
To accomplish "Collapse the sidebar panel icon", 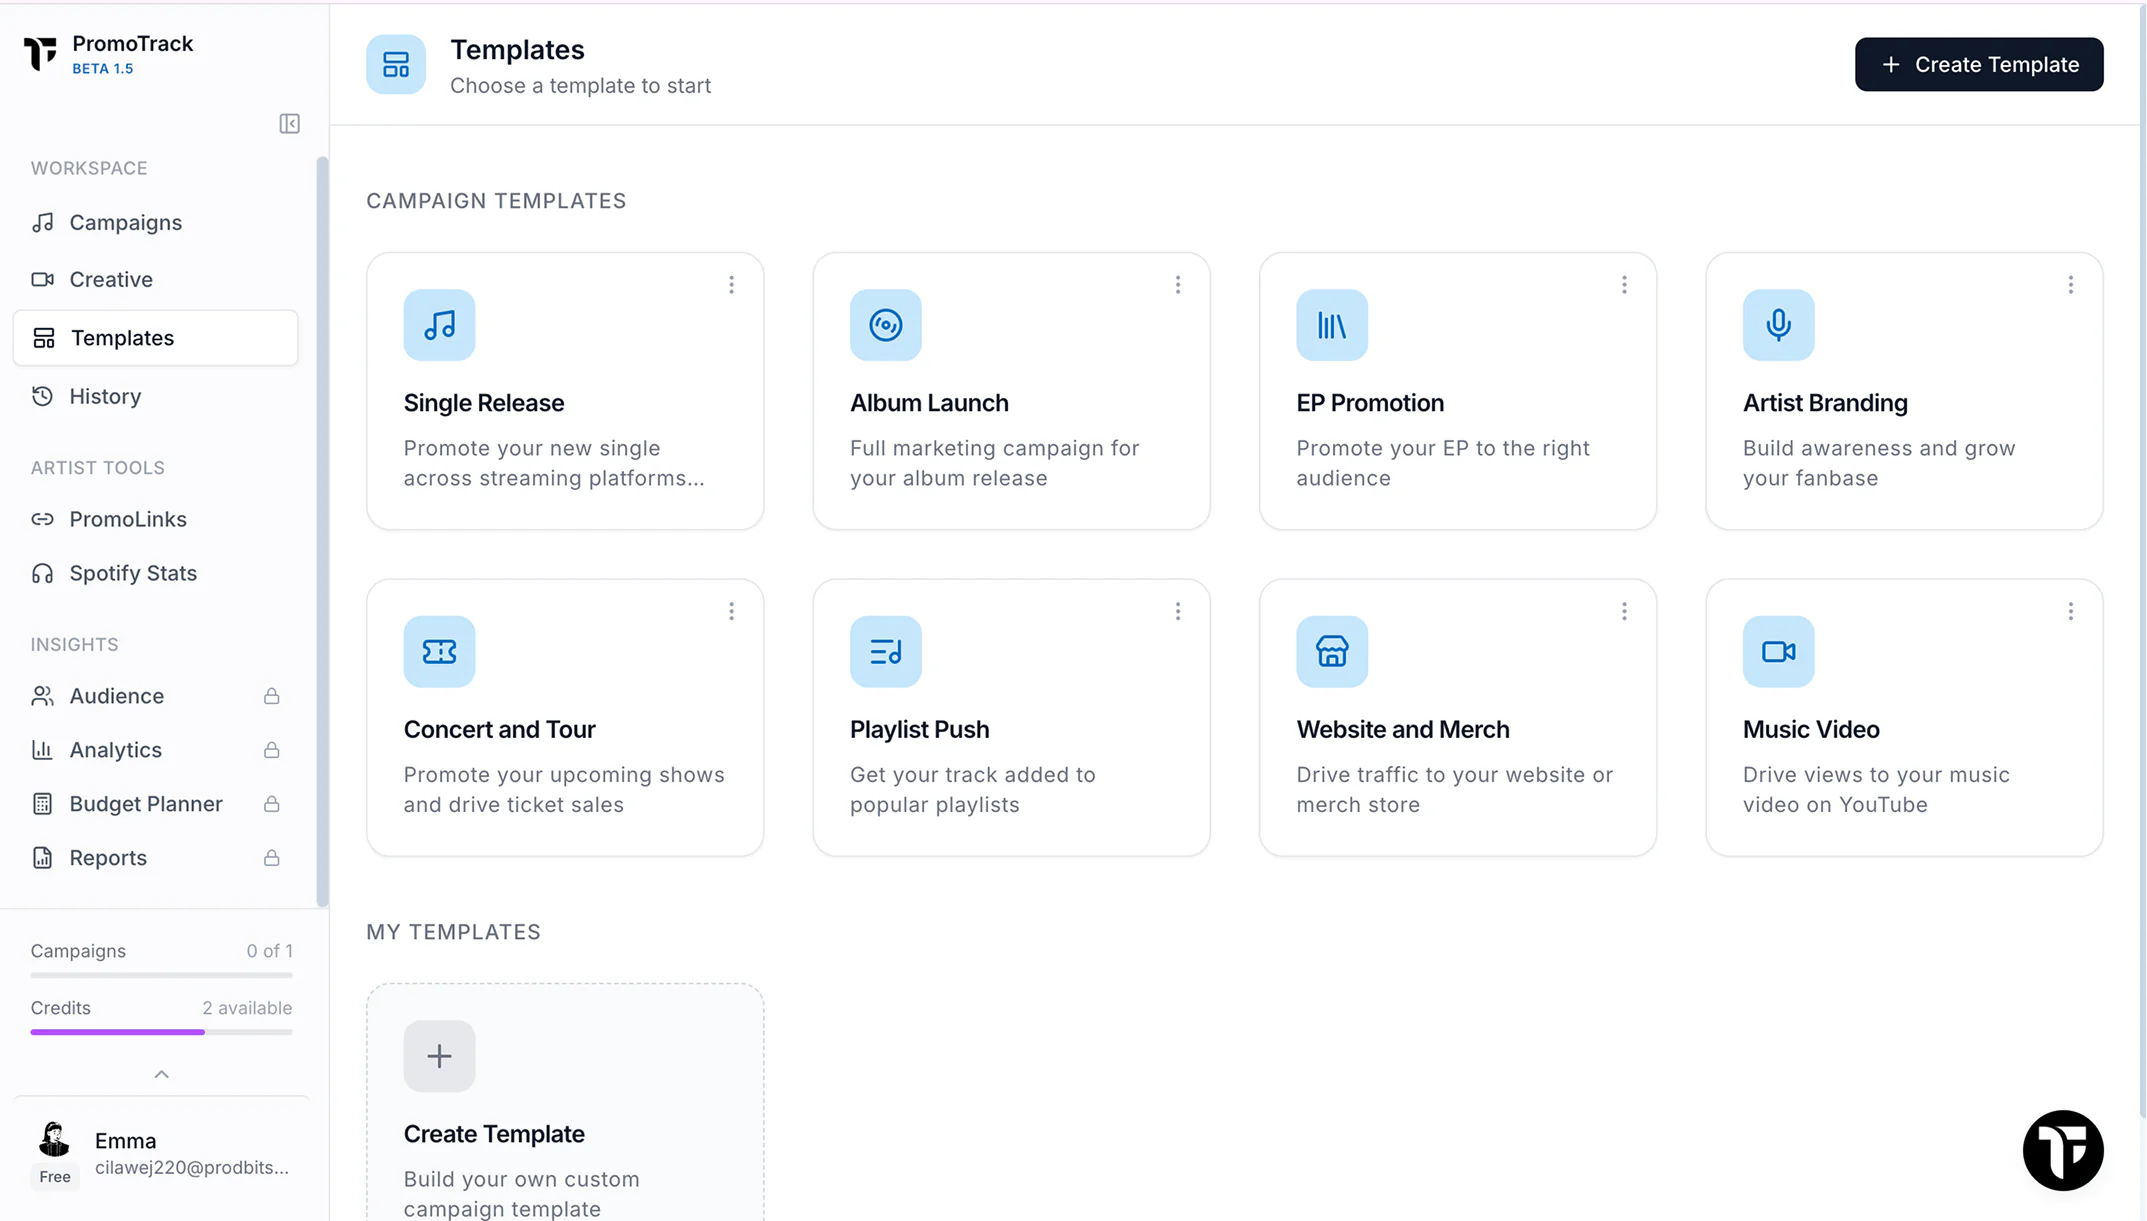I will pos(289,124).
